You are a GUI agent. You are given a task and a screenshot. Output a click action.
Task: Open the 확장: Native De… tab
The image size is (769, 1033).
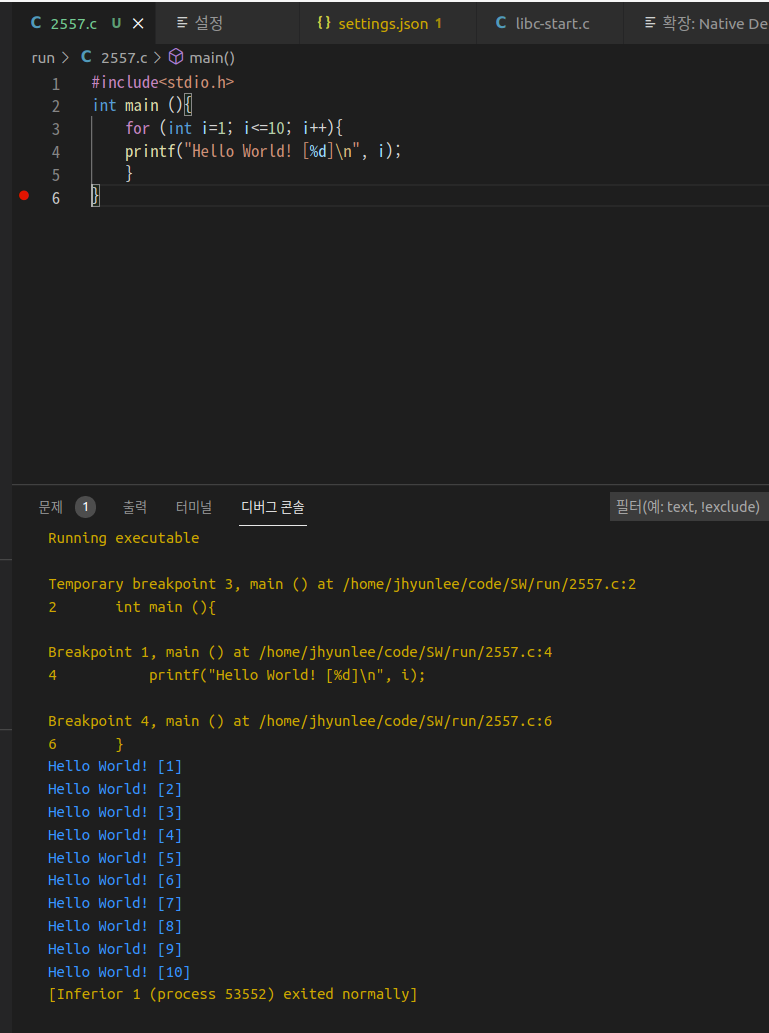[x=697, y=24]
